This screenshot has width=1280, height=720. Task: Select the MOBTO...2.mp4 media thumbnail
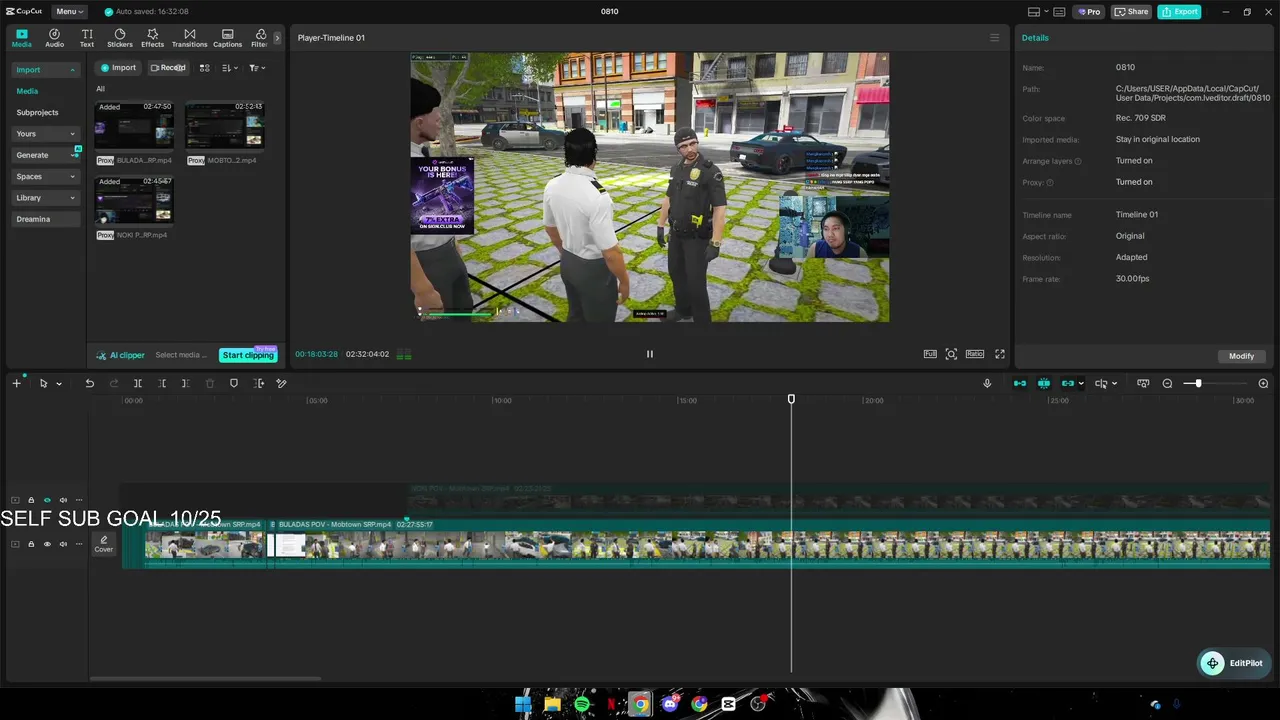pyautogui.click(x=224, y=125)
